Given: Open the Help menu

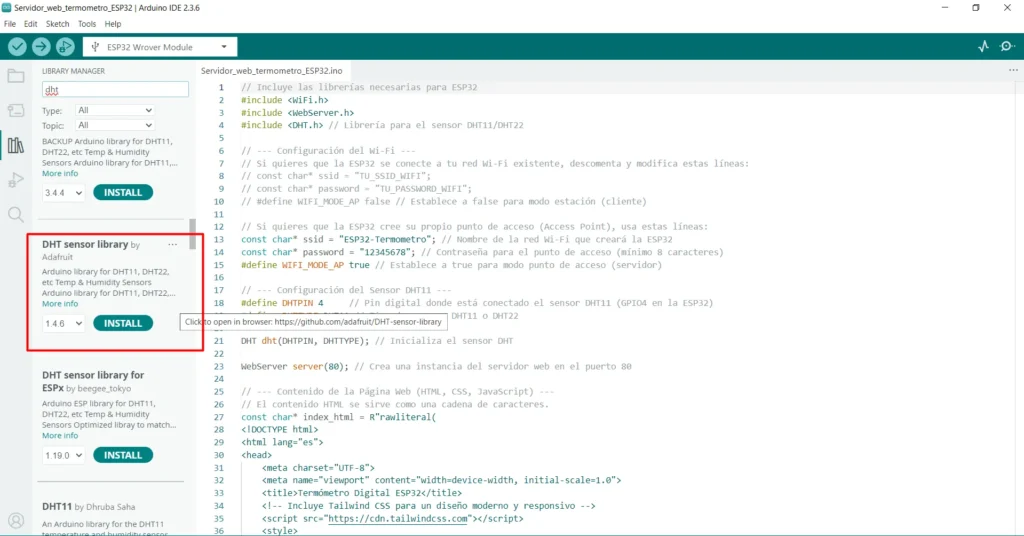Looking at the screenshot, I should coord(113,24).
